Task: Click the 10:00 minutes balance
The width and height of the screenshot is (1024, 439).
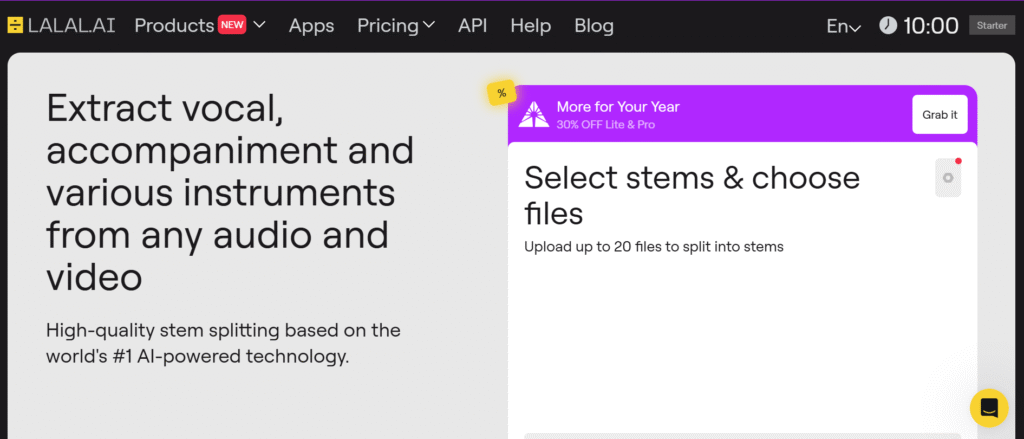Action: [930, 26]
